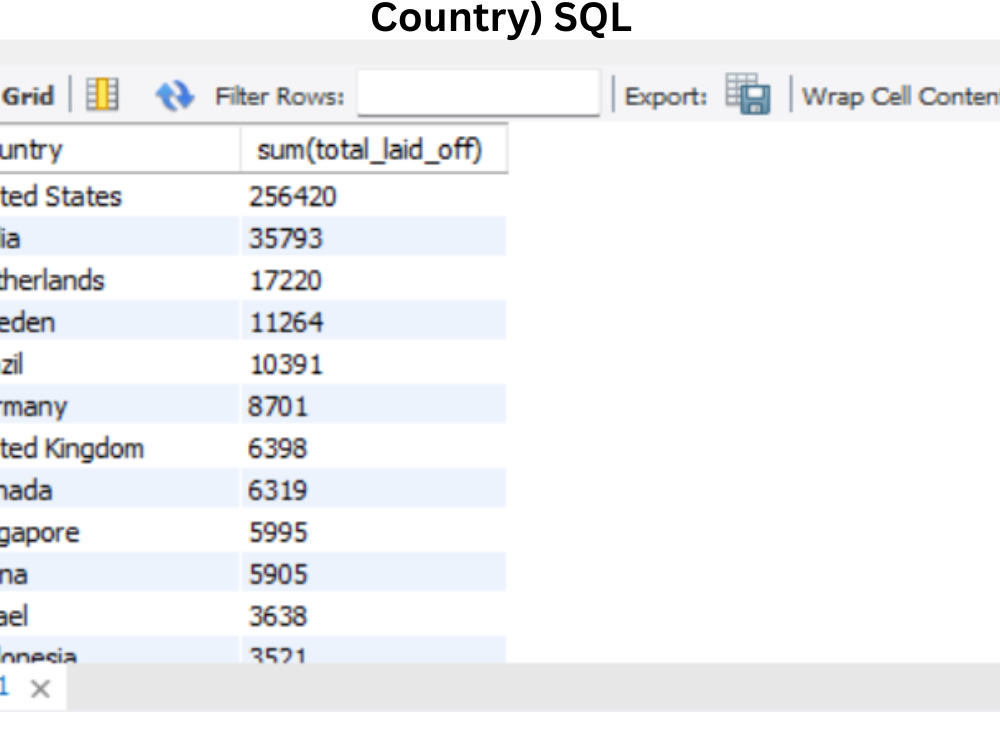
Task: Select the cell with value 8701
Action: [x=374, y=406]
